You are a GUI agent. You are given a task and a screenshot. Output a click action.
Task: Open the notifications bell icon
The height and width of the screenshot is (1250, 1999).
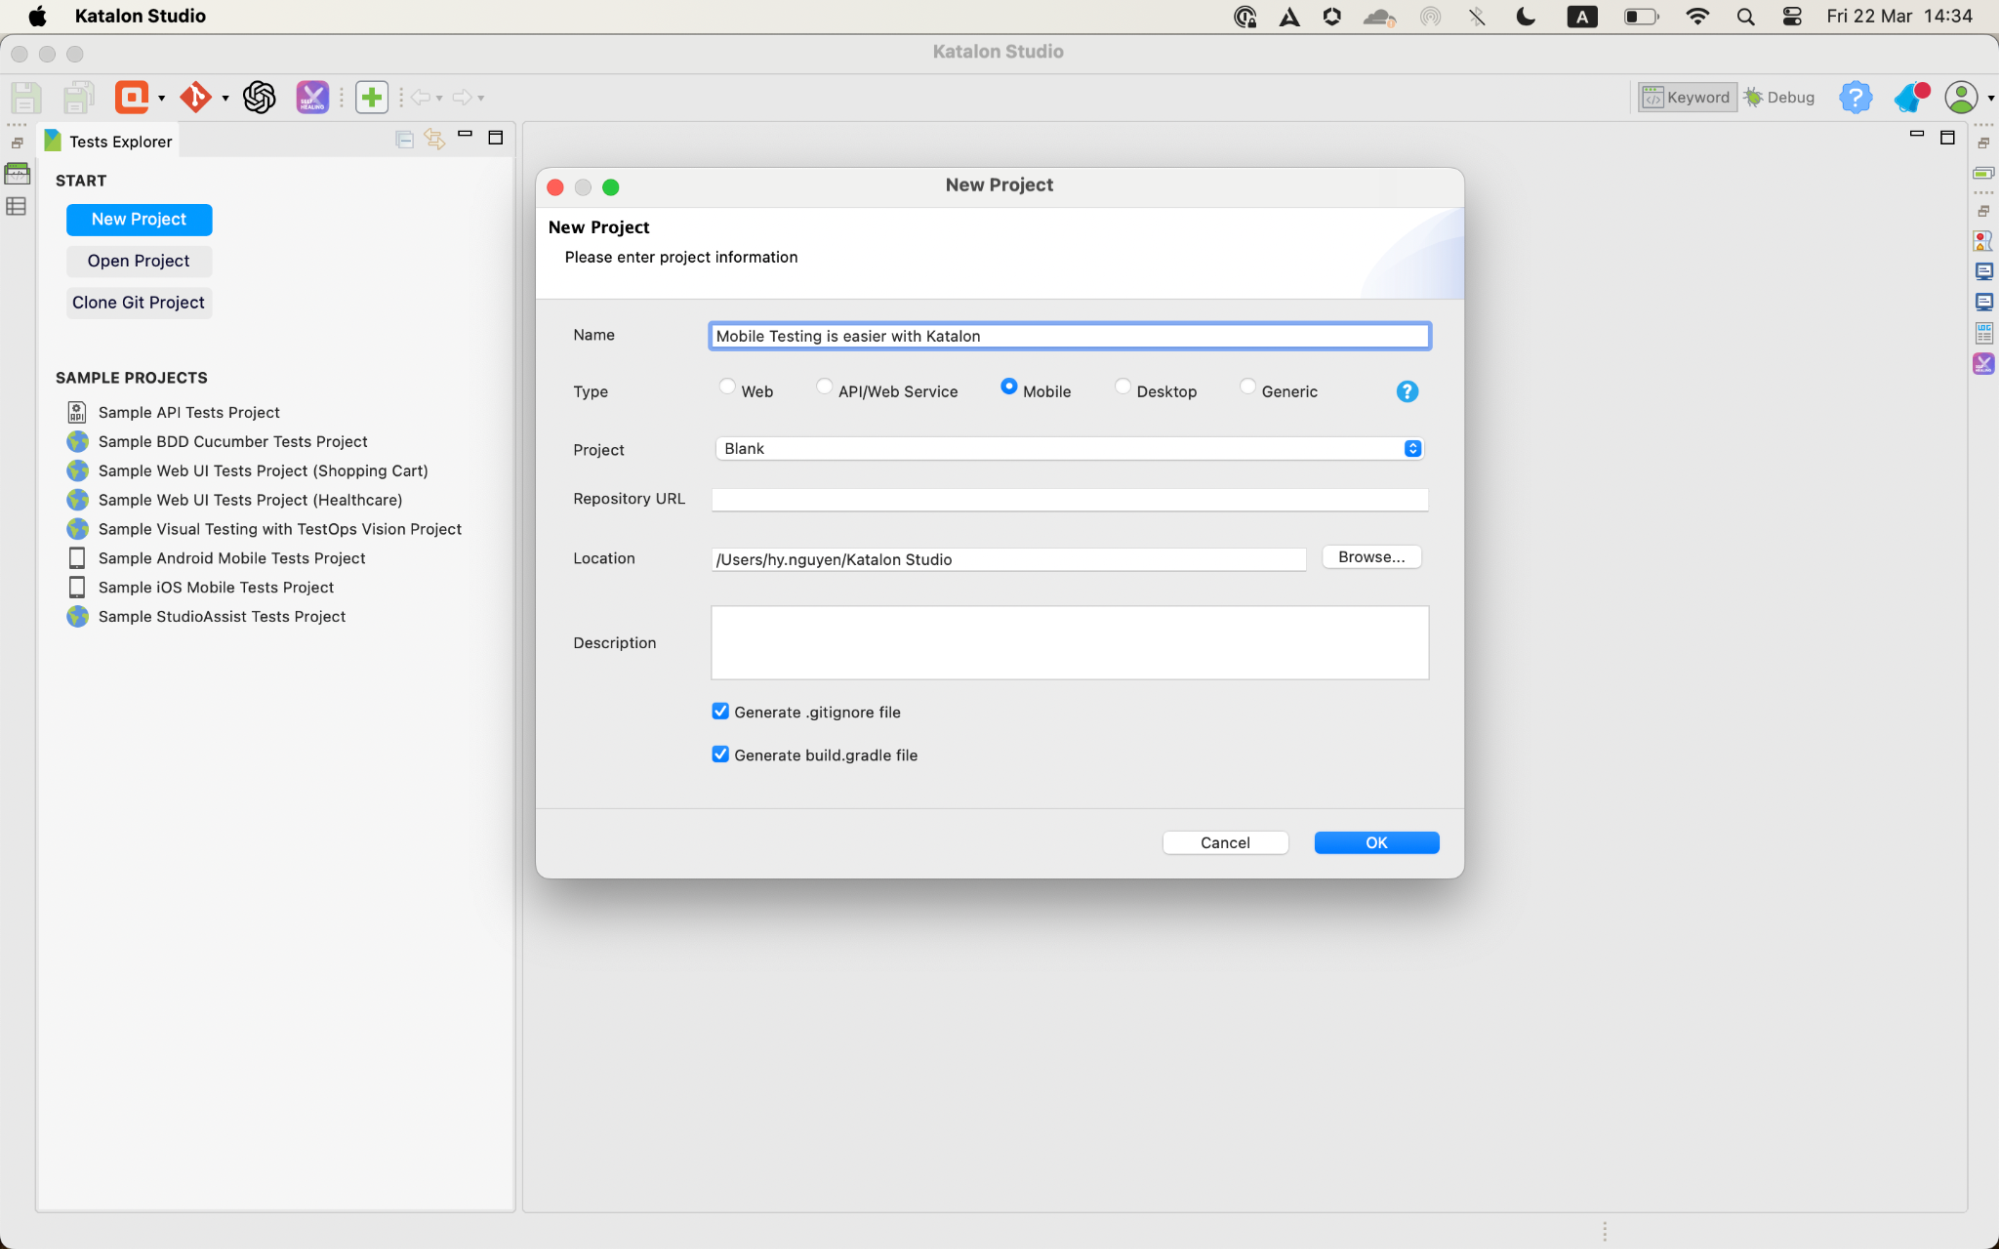pos(1911,97)
